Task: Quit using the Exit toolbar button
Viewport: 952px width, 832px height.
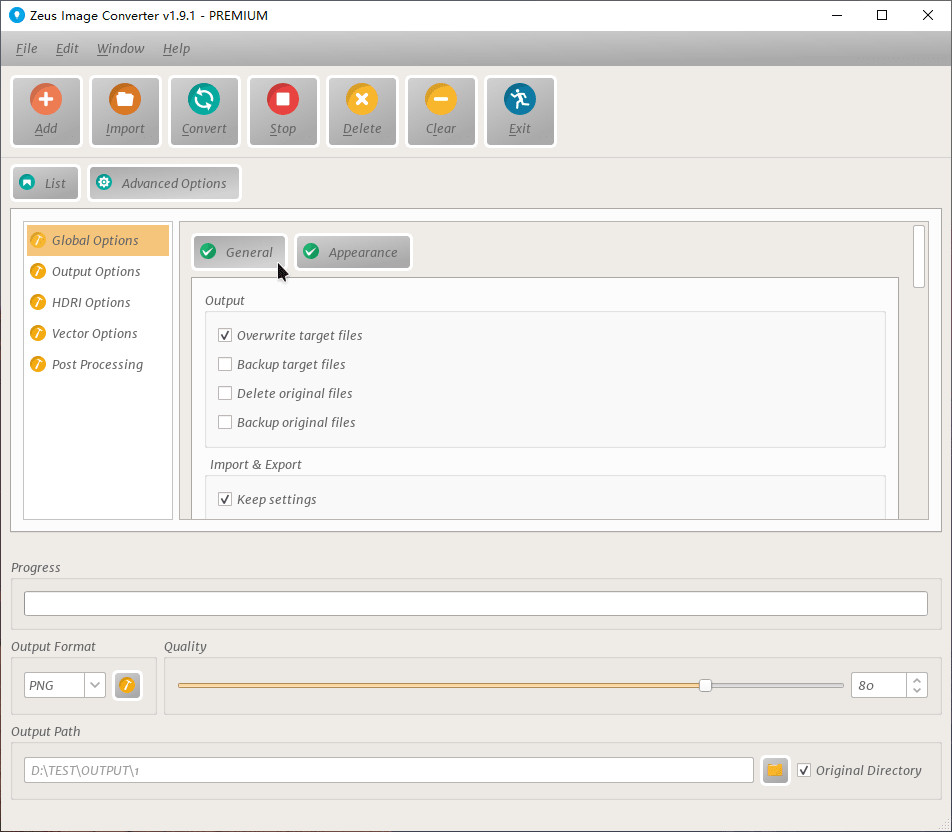Action: tap(520, 111)
